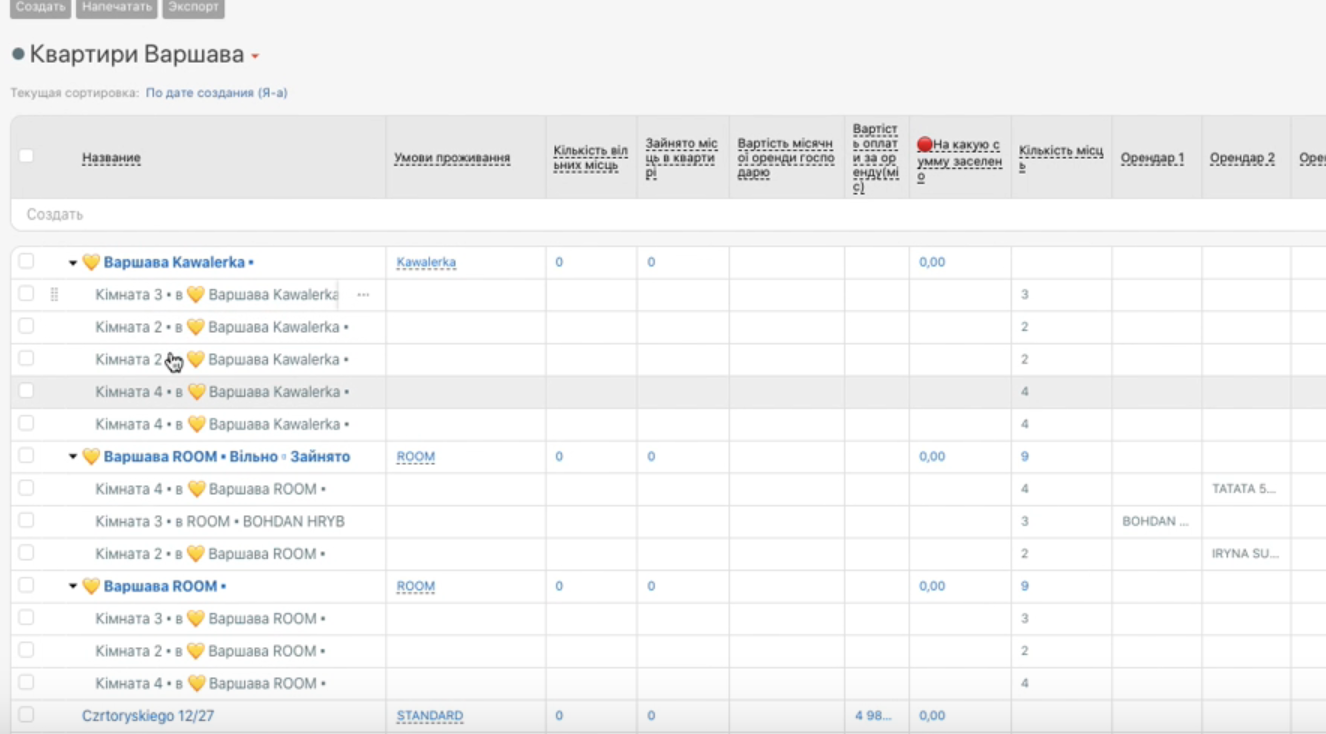
Task: Click the yellow heart icon beside Варшава Kawalerka
Action: click(x=91, y=263)
